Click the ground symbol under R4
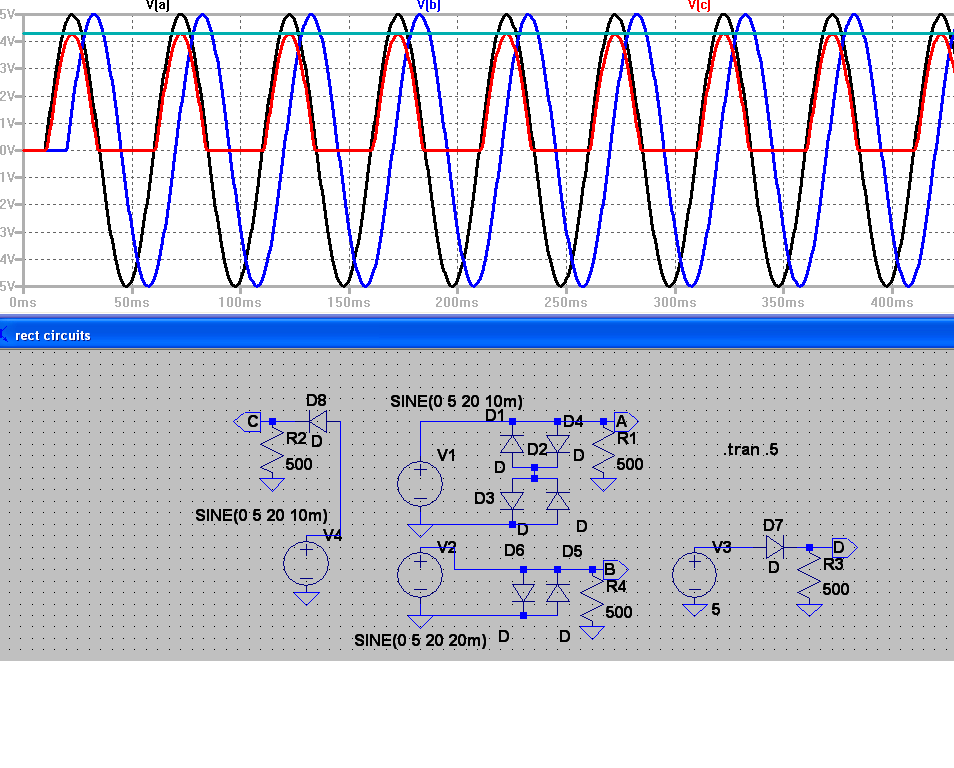The image size is (954, 768). point(592,633)
